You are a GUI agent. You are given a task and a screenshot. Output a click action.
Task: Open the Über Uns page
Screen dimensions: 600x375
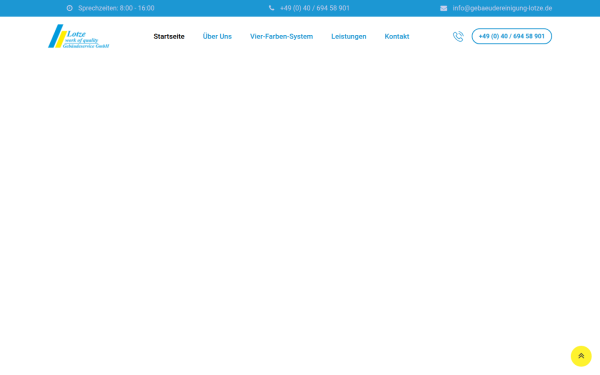(x=217, y=36)
